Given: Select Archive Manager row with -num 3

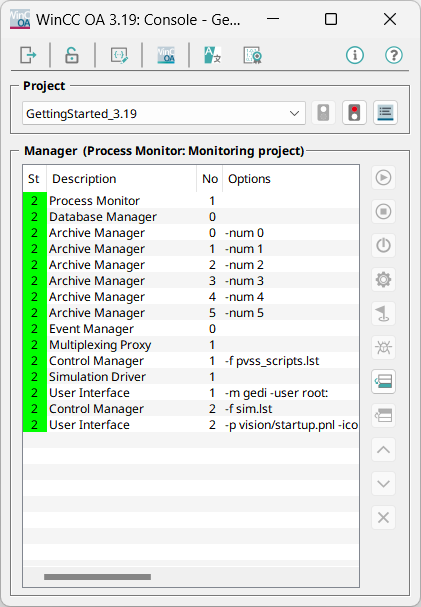Looking at the screenshot, I should pyautogui.click(x=191, y=281).
